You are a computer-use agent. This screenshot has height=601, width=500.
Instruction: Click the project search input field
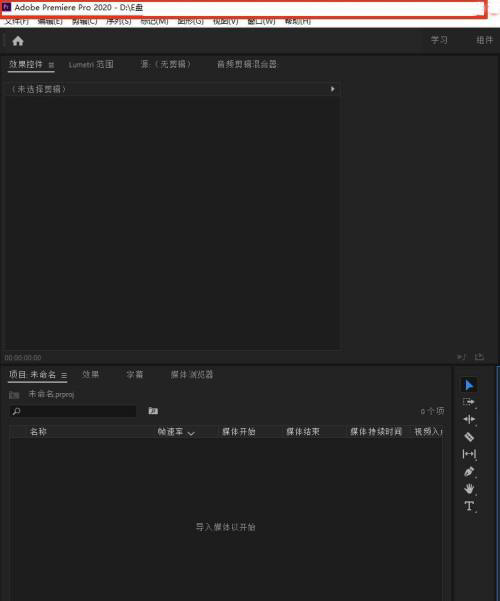(73, 411)
